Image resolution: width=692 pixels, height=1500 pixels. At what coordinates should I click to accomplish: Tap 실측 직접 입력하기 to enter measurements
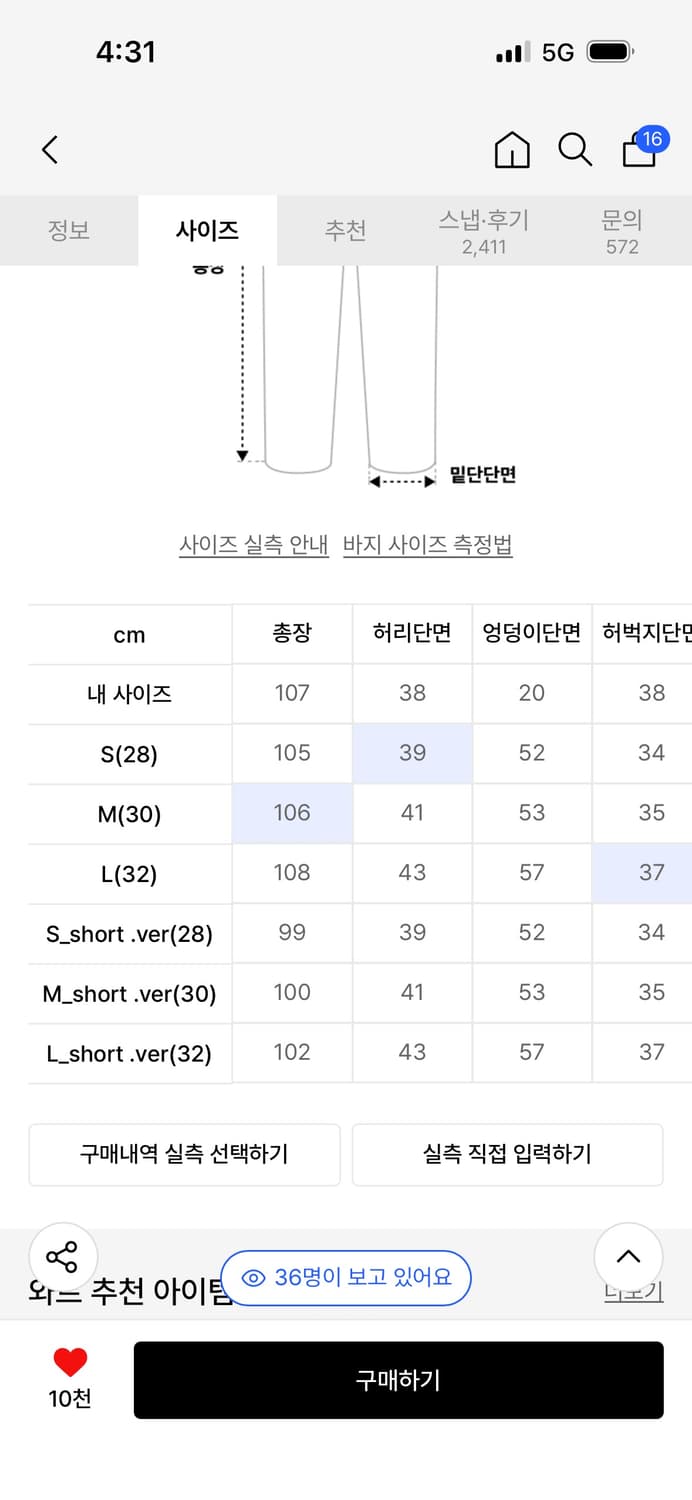[x=508, y=1154]
